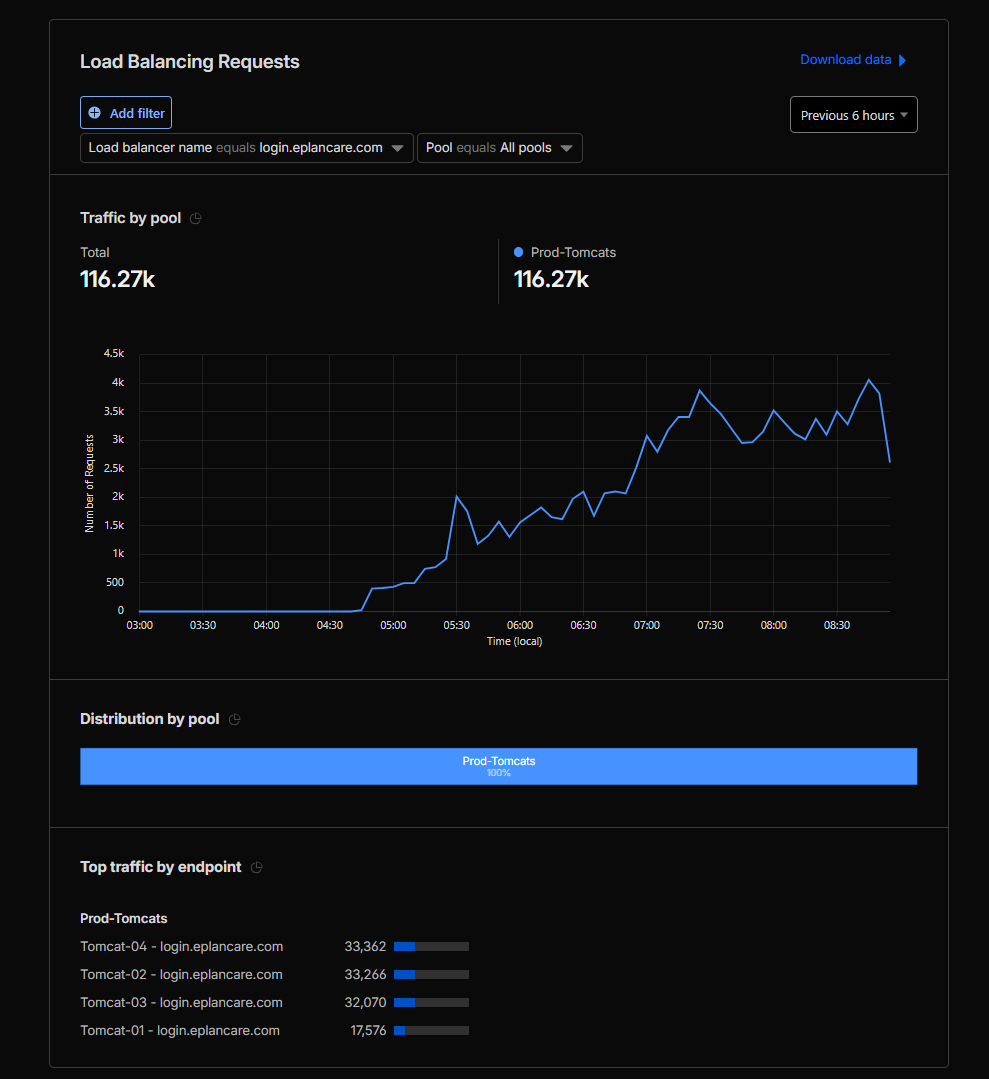
Task: Click the Add filter button
Action: (126, 113)
